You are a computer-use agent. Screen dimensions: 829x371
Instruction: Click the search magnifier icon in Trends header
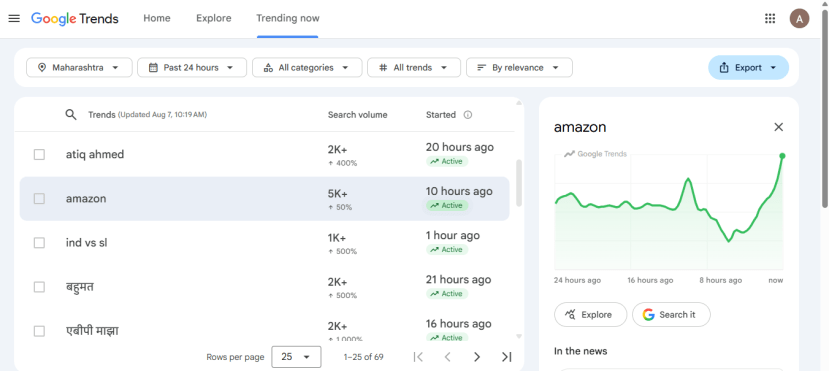pos(71,115)
